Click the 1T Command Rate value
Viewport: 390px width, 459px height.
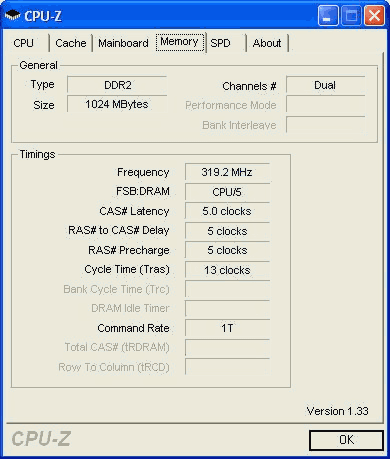pos(227,328)
